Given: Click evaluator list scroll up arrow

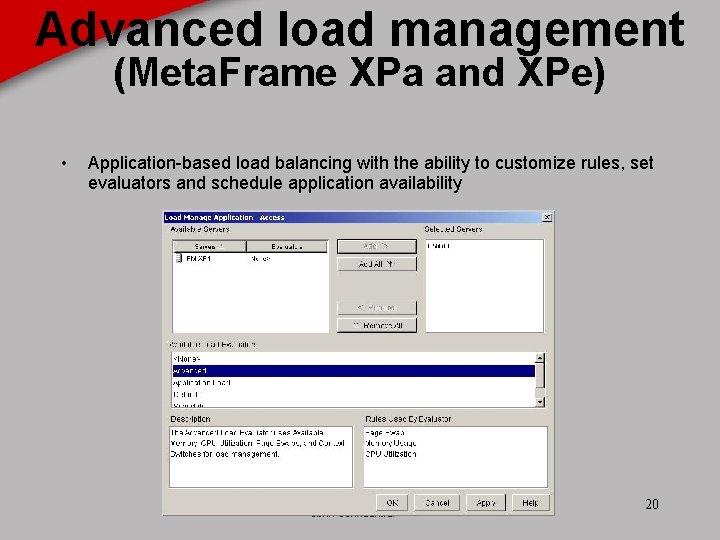Looking at the screenshot, I should pos(540,358).
